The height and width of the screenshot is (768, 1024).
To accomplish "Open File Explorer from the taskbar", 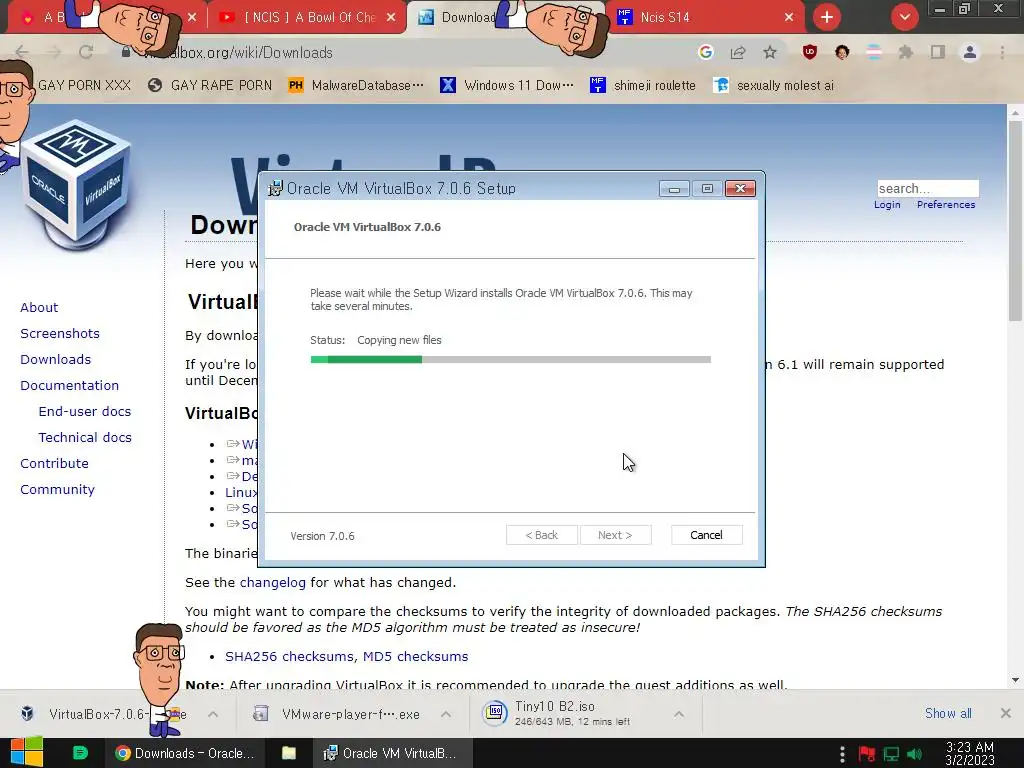I will 289,753.
